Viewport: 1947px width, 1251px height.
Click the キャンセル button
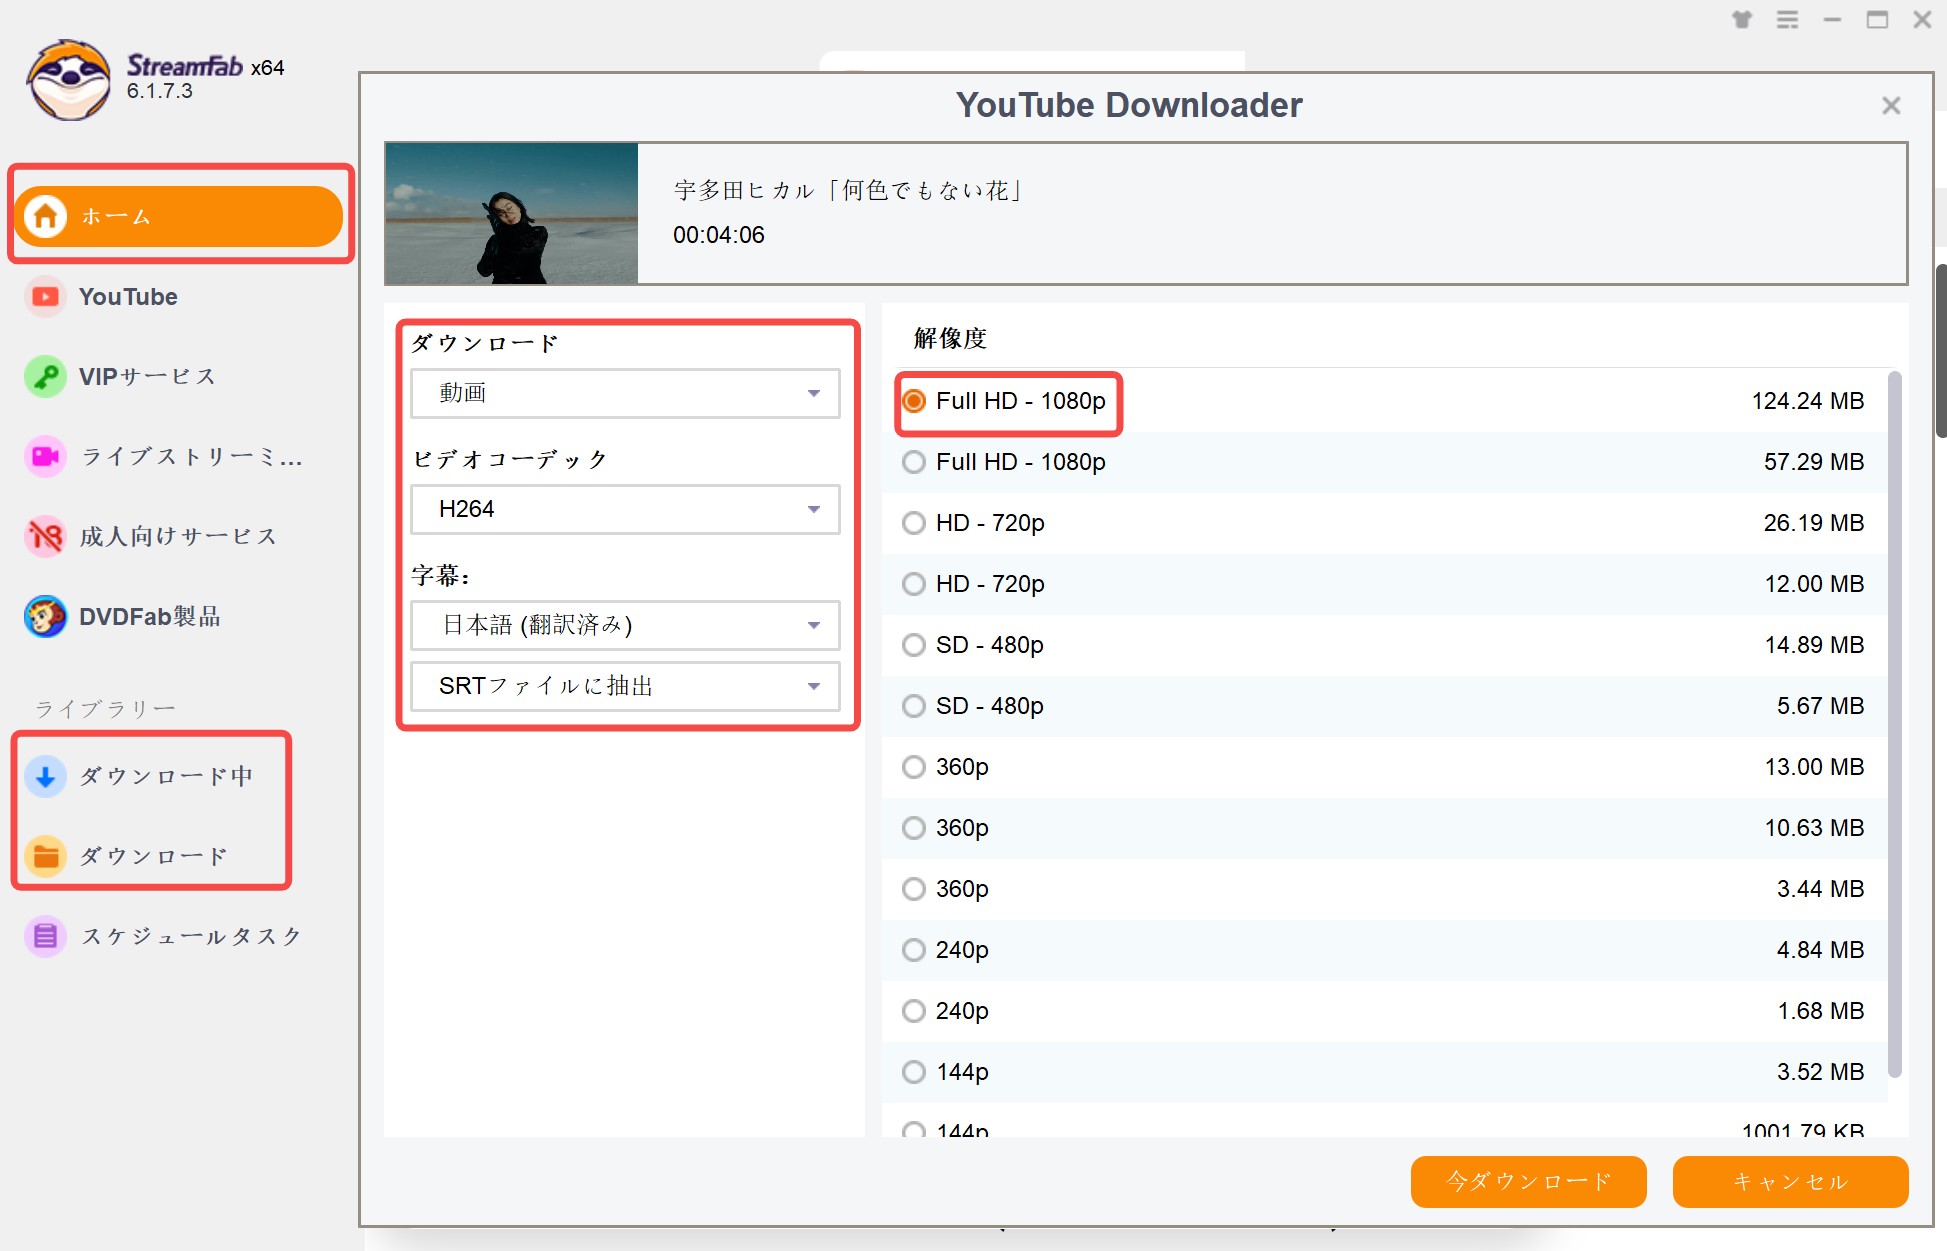tap(1790, 1182)
